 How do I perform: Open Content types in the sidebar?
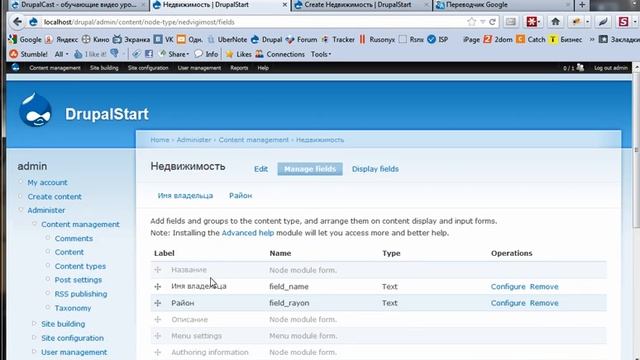(x=80, y=266)
